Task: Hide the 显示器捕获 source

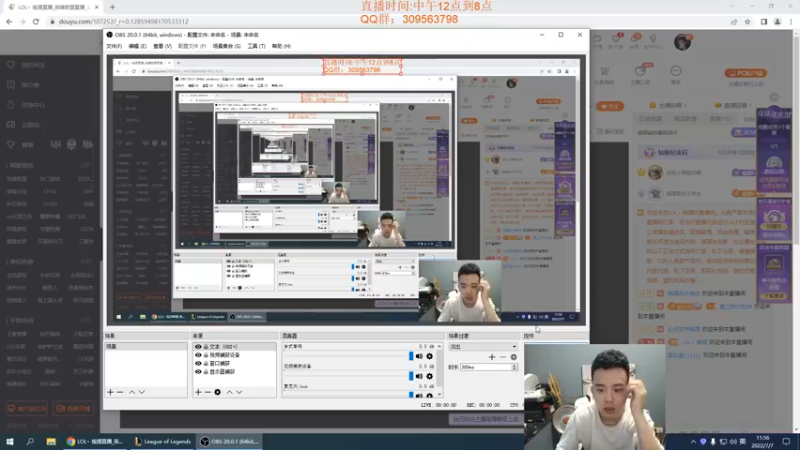Action: (x=198, y=371)
